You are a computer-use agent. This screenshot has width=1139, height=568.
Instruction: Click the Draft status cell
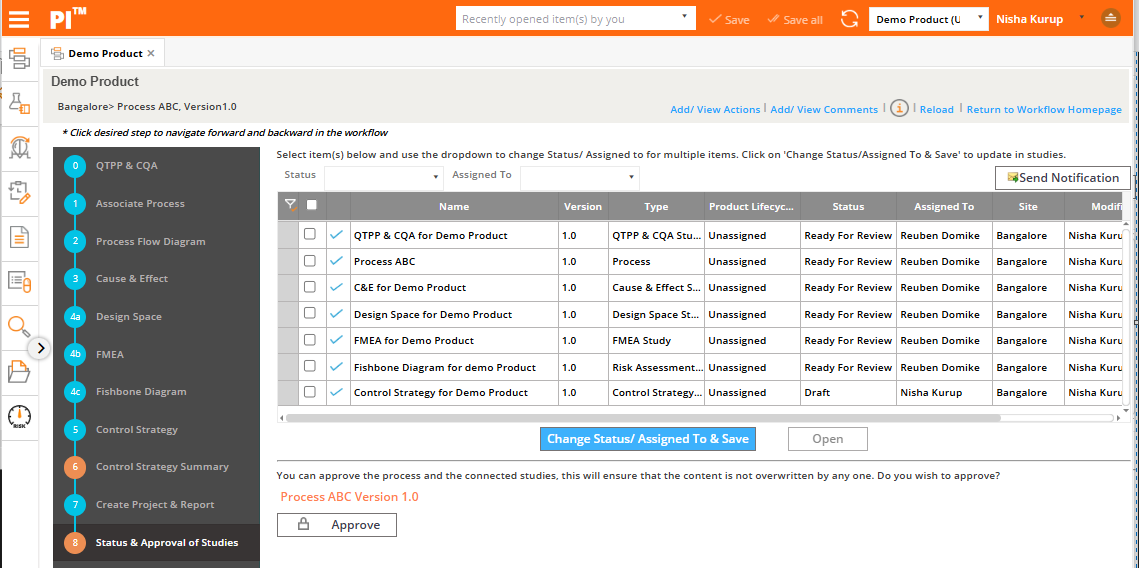[x=848, y=392]
